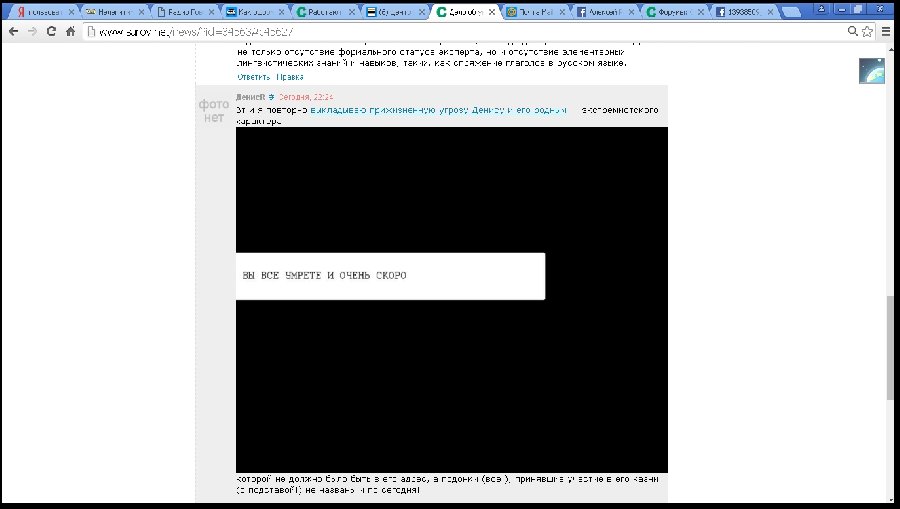Click the vertical page scrollbar thumb

point(890,345)
